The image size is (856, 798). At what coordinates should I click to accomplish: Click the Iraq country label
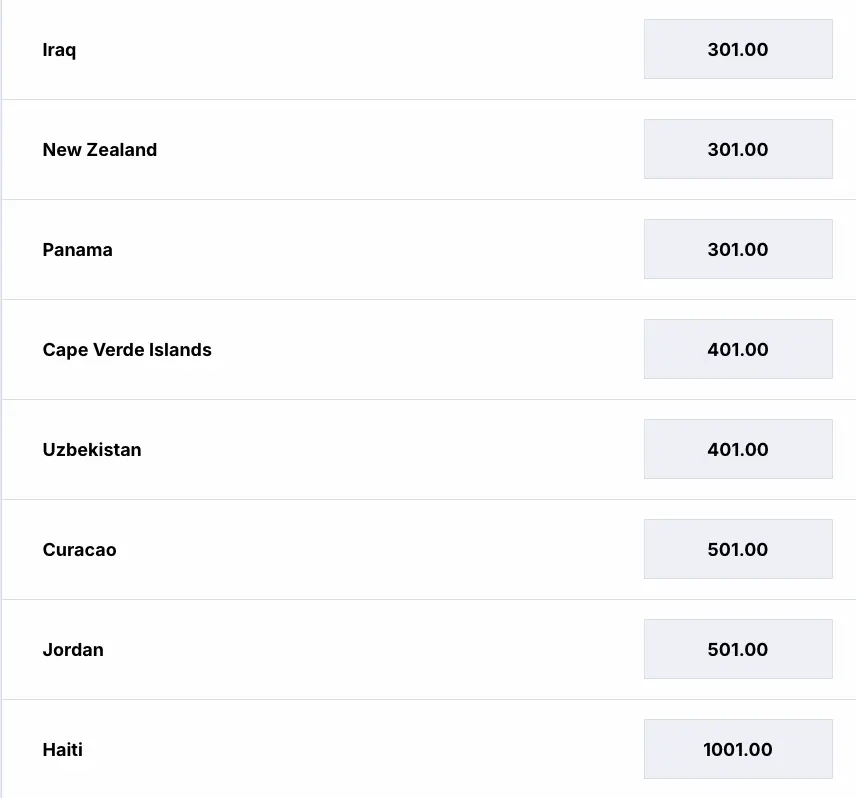pos(59,50)
